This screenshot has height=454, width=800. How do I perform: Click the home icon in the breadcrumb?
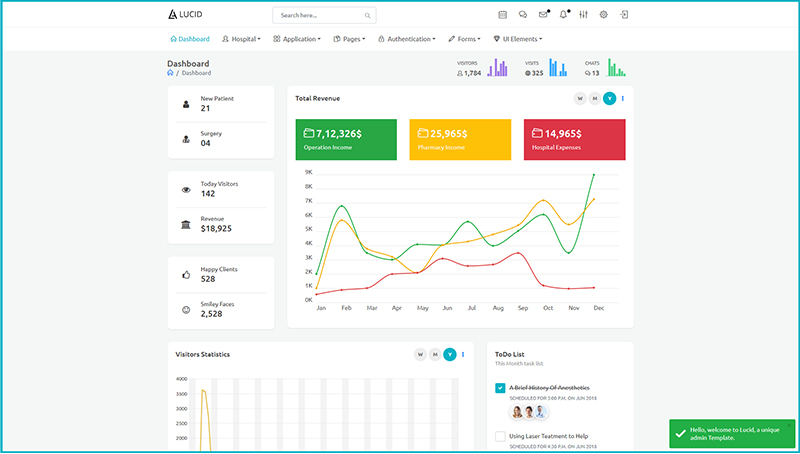pos(171,73)
